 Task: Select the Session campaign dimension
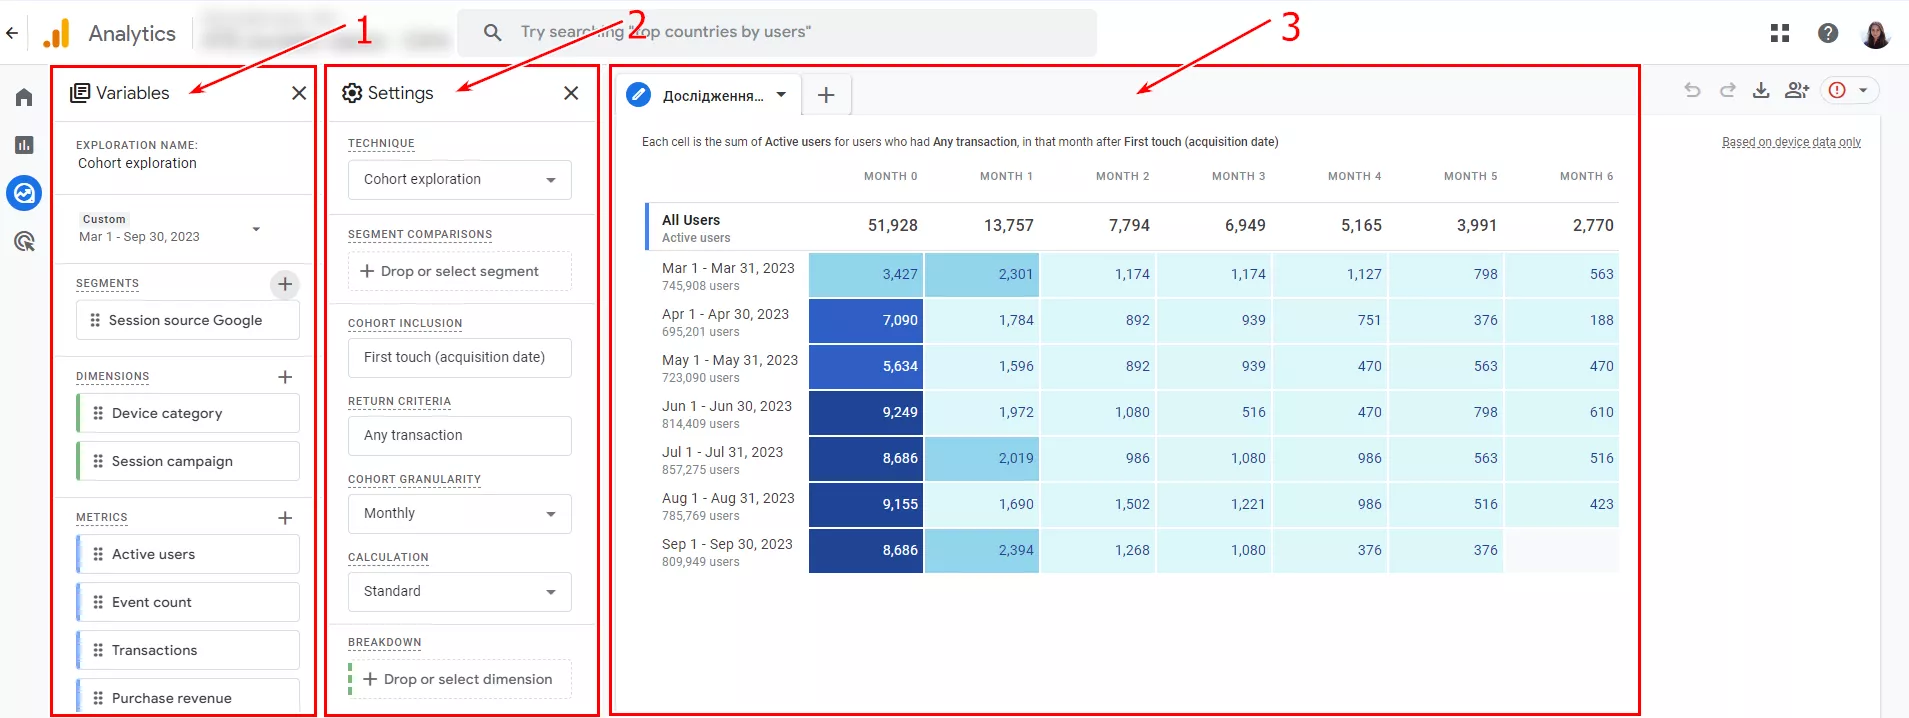click(x=188, y=461)
